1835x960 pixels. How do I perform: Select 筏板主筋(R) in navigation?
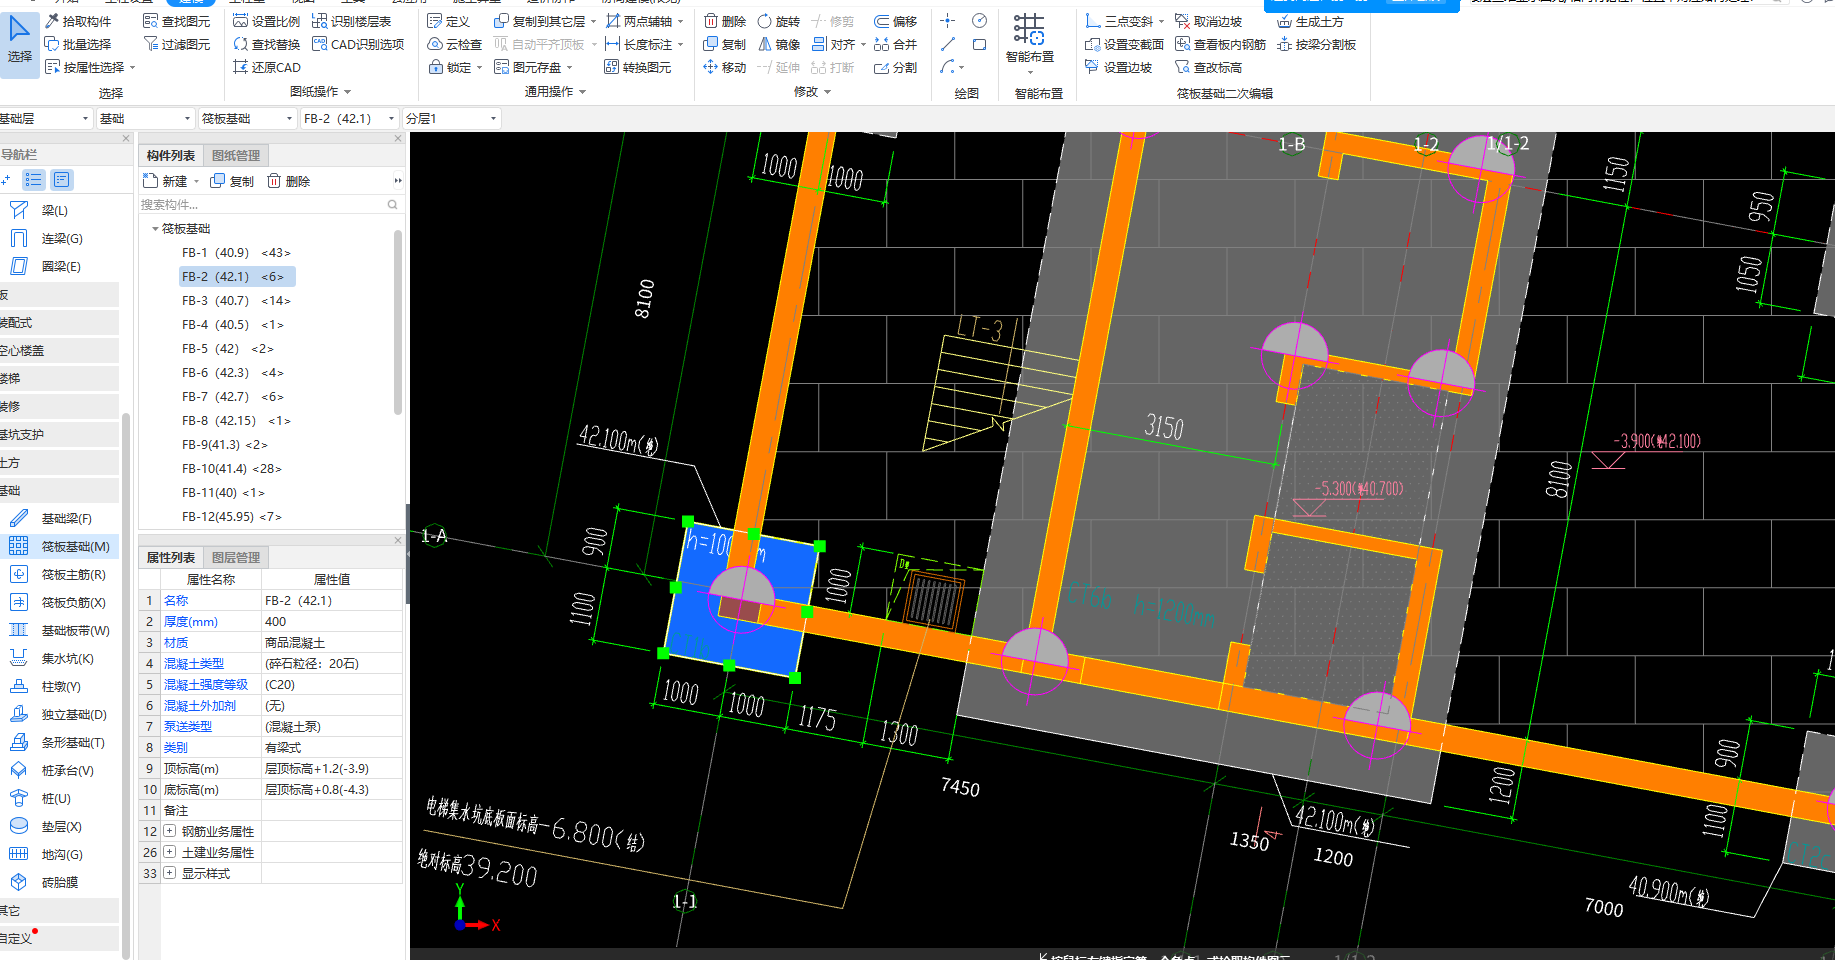tap(60, 574)
